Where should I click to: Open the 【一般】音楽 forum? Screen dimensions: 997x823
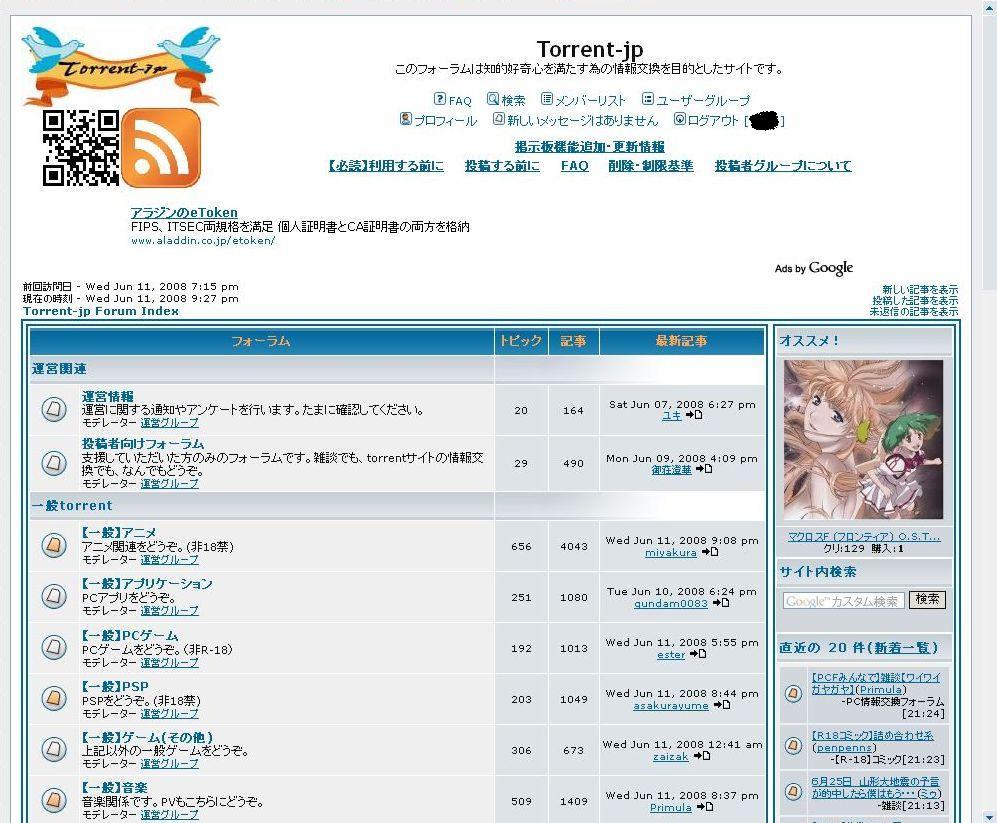click(114, 787)
